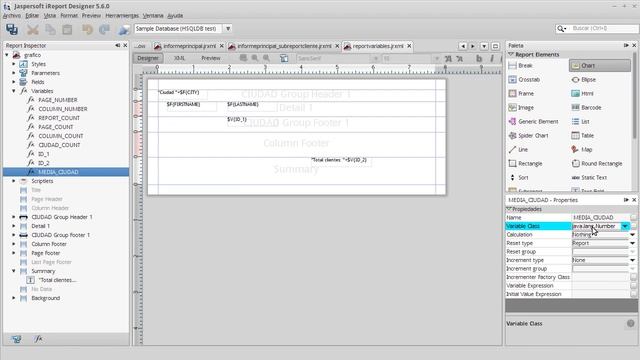Select the Static Text palette element
This screenshot has width=640, height=360.
click(x=589, y=178)
